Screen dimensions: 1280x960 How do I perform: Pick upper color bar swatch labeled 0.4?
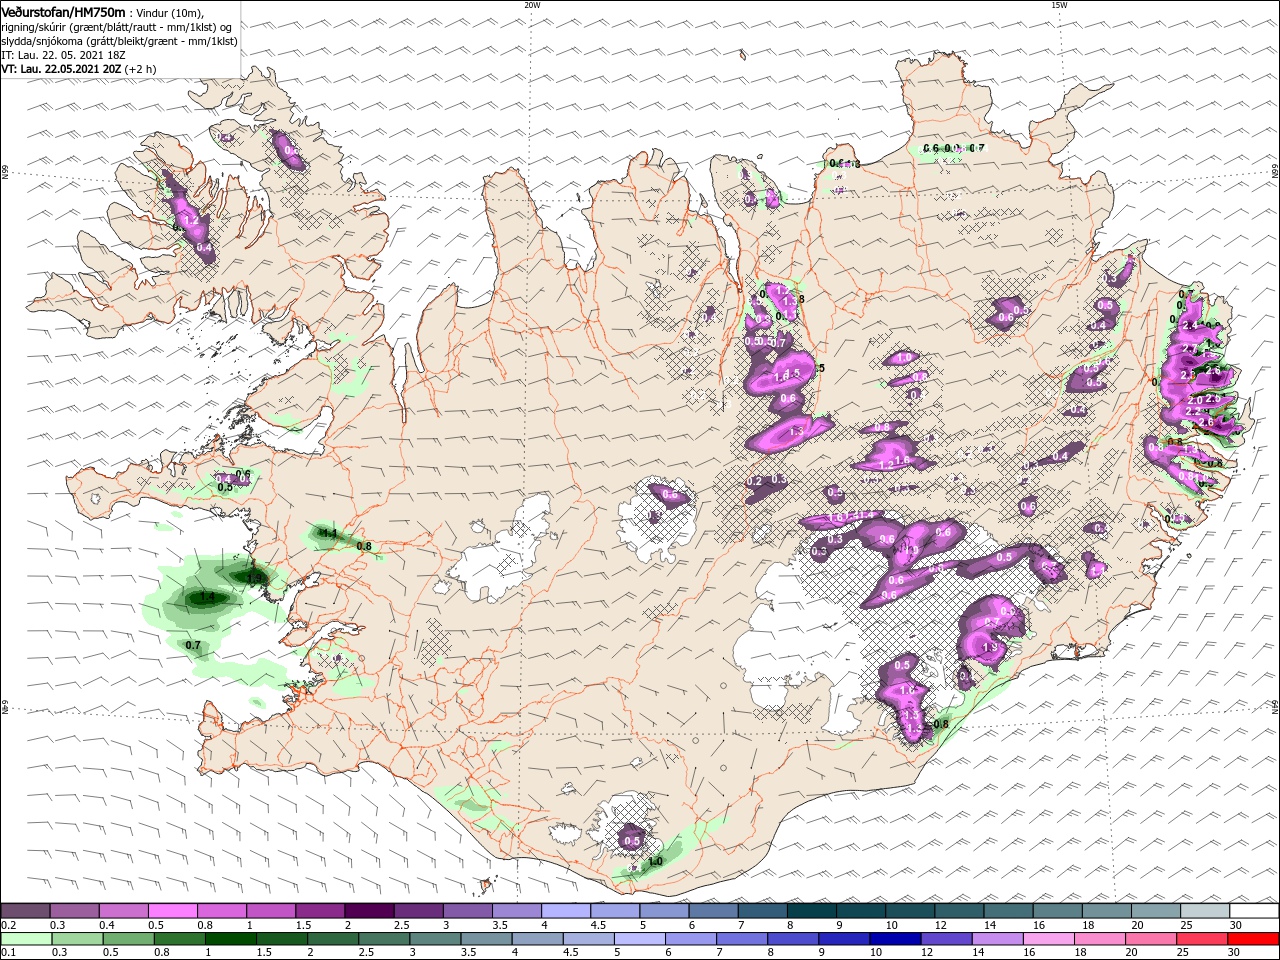pyautogui.click(x=124, y=911)
